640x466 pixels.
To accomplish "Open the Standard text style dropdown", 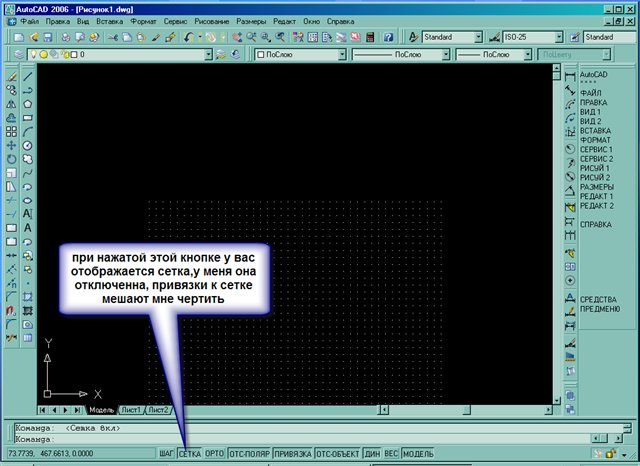I will point(477,37).
